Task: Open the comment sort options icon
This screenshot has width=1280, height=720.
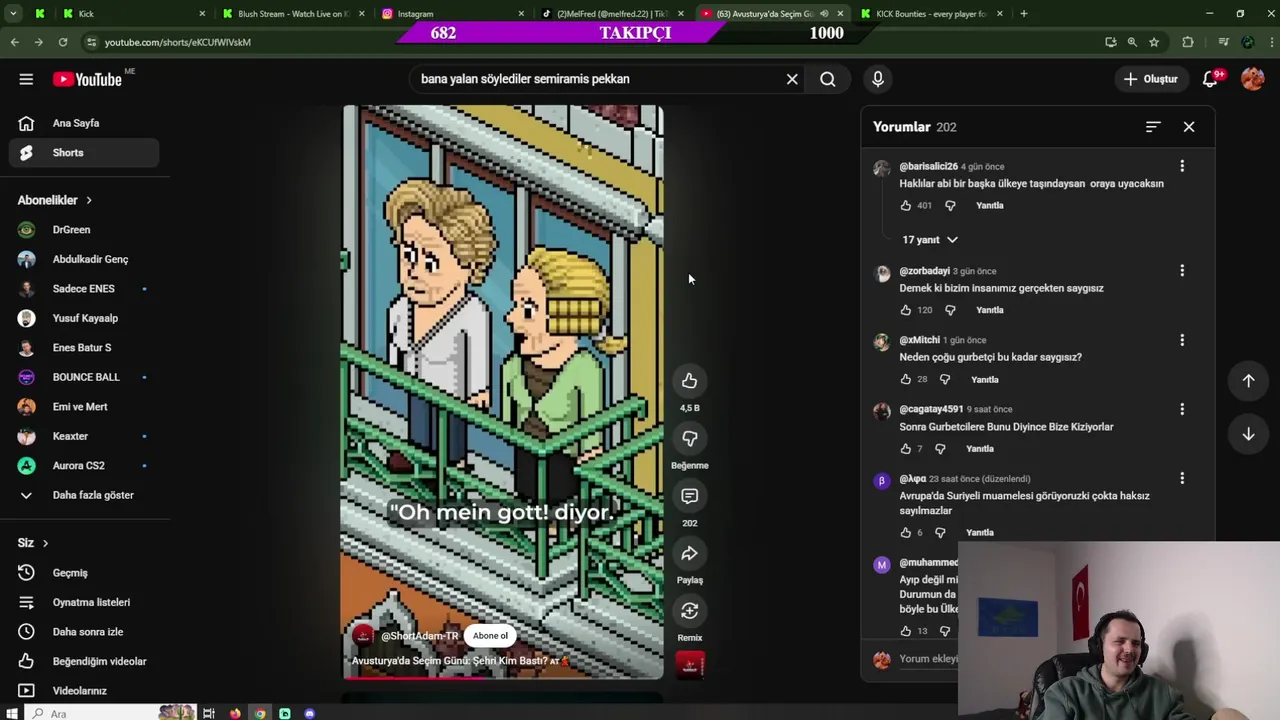Action: 1153,127
